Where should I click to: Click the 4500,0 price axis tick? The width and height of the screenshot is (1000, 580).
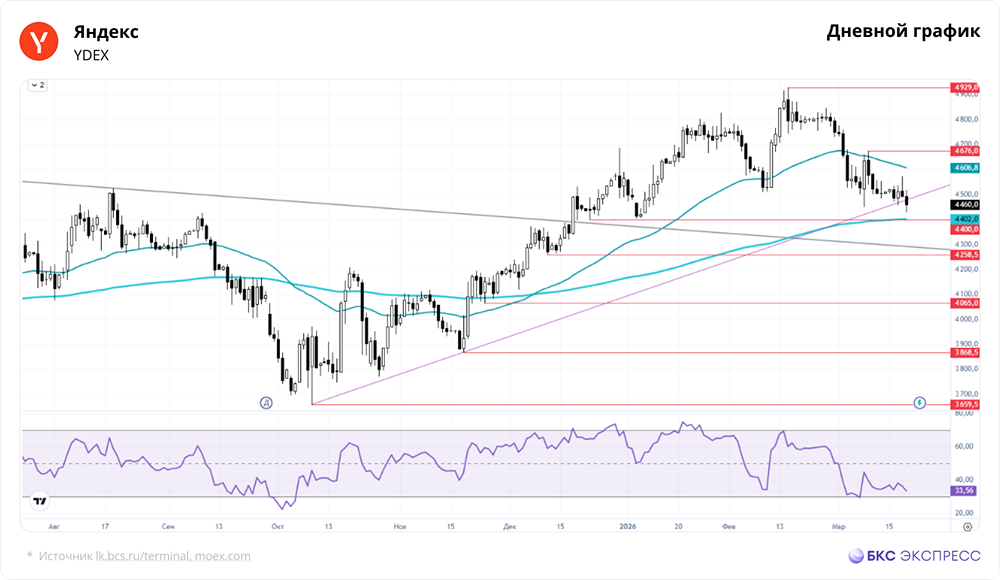coord(966,195)
